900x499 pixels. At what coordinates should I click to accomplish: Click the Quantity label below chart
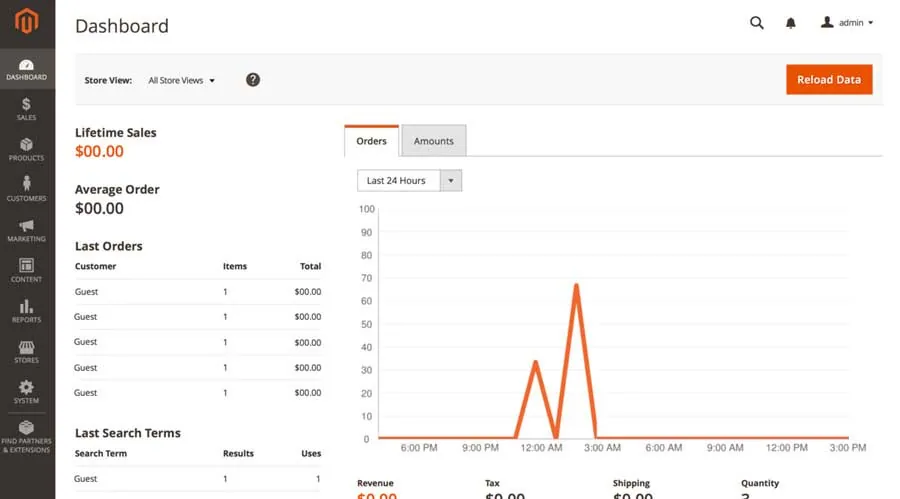(759, 483)
